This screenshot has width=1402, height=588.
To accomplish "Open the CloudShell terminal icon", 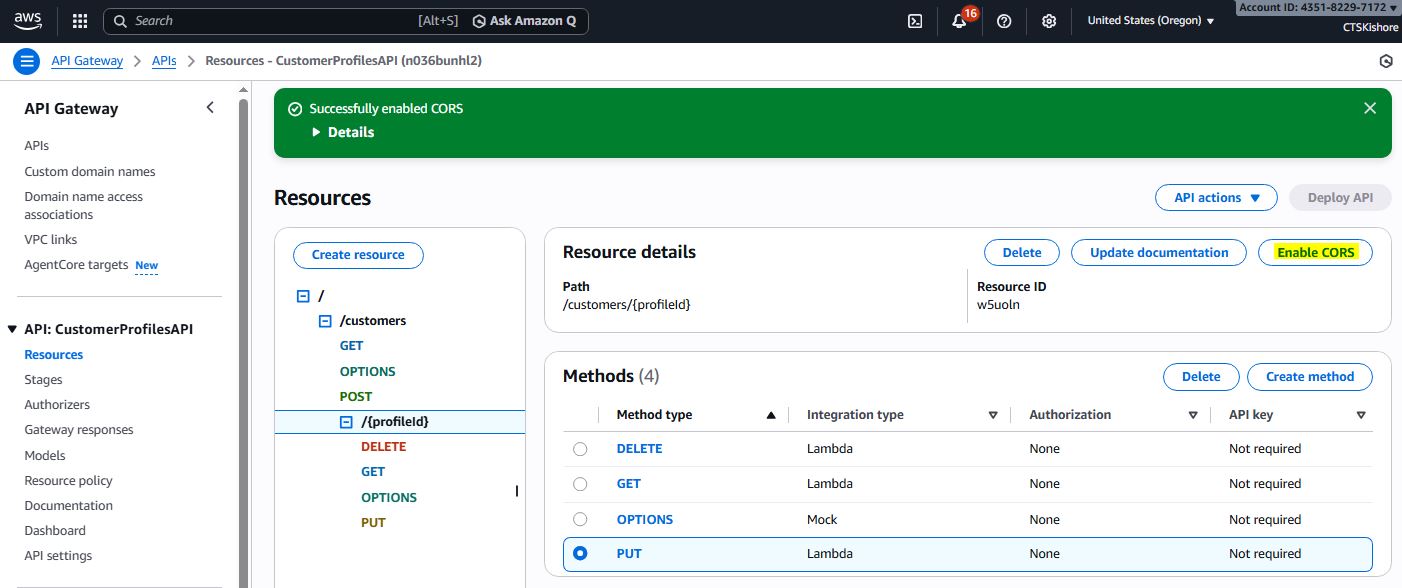I will [x=914, y=21].
